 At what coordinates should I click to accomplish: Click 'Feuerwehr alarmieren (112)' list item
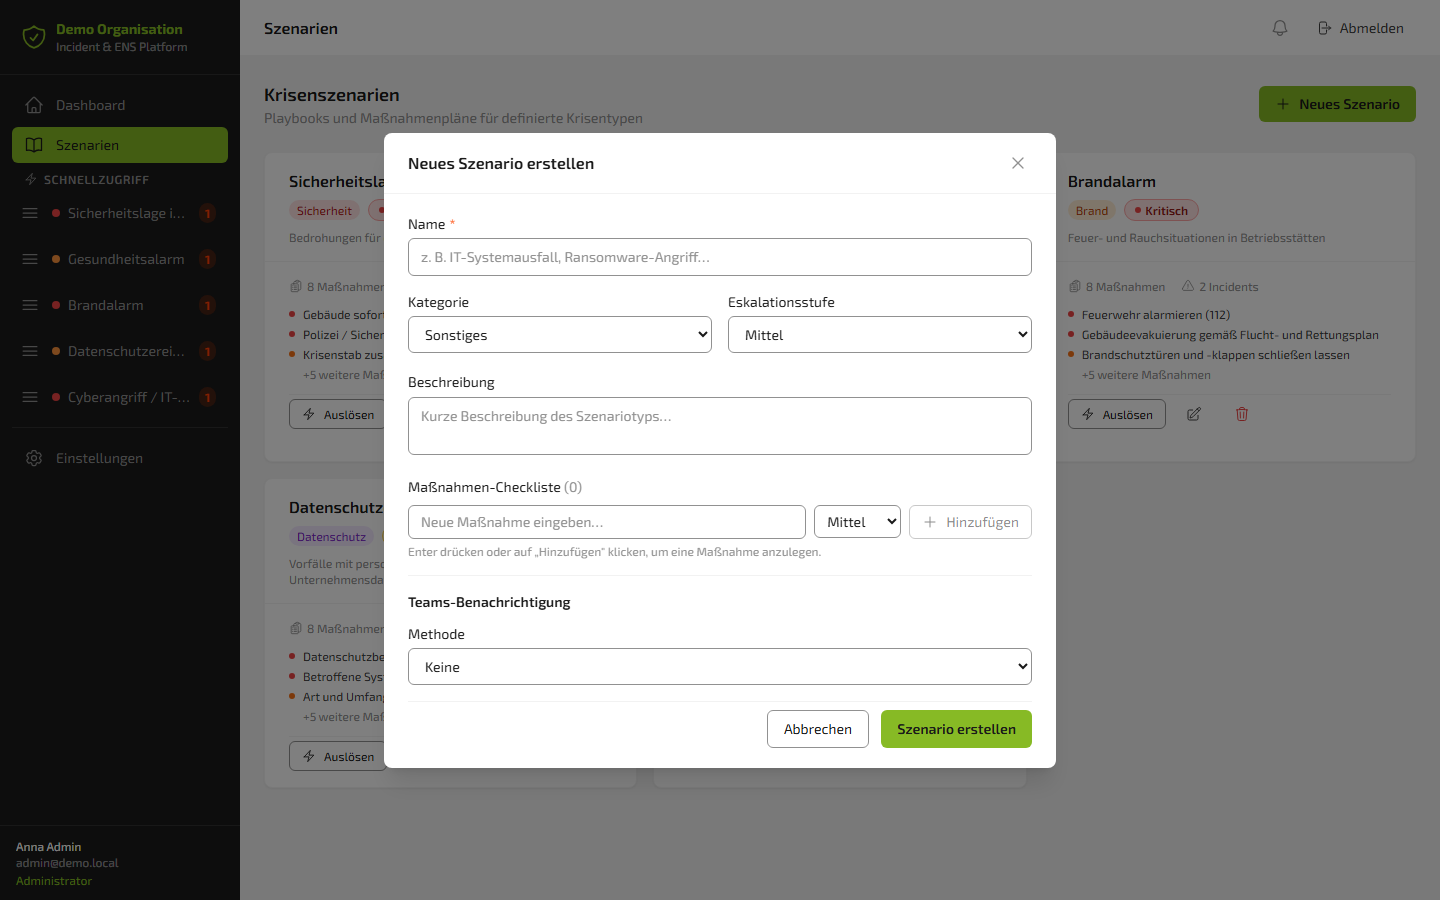(x=1156, y=315)
